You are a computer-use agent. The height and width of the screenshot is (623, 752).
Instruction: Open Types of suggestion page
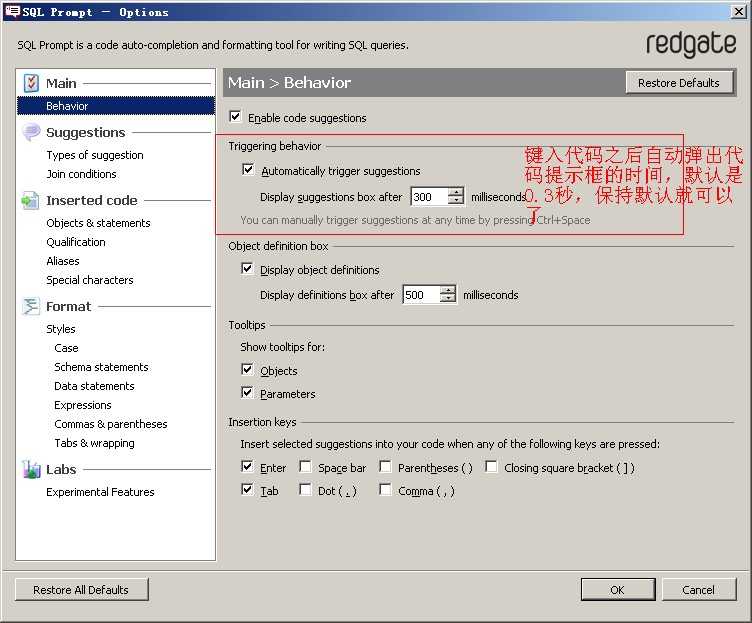[95, 155]
